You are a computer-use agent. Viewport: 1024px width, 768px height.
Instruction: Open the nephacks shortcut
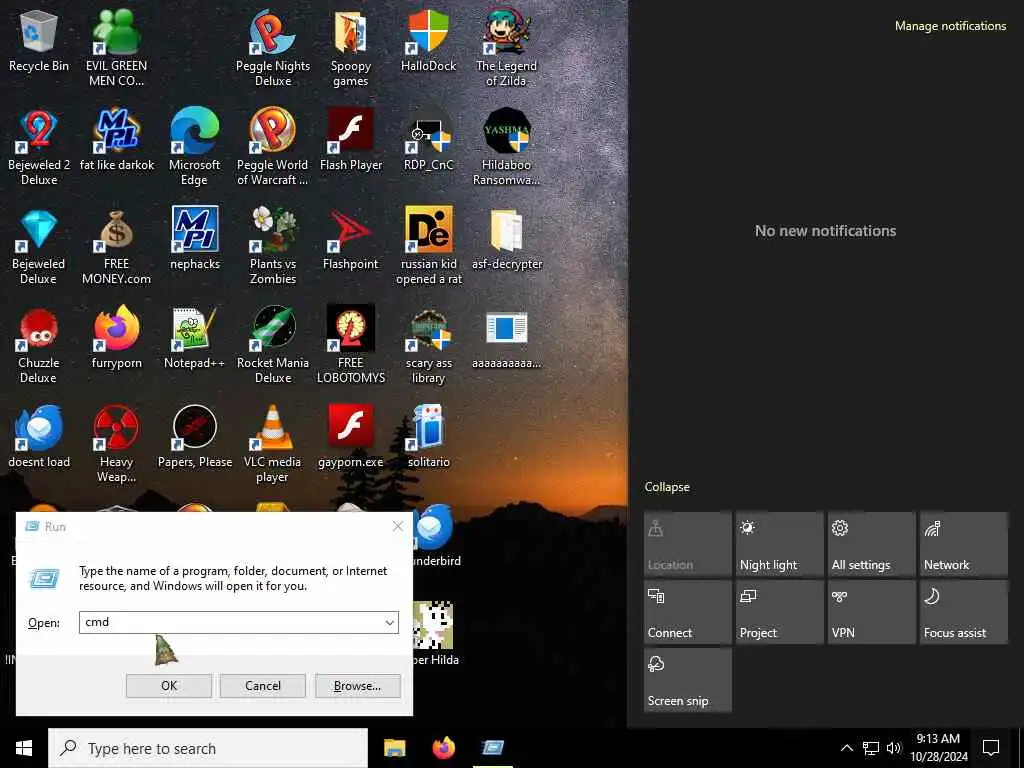tap(194, 238)
